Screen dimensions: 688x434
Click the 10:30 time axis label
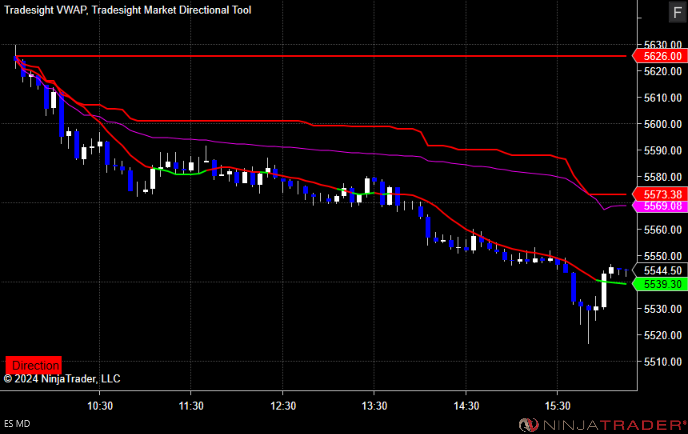pos(100,406)
